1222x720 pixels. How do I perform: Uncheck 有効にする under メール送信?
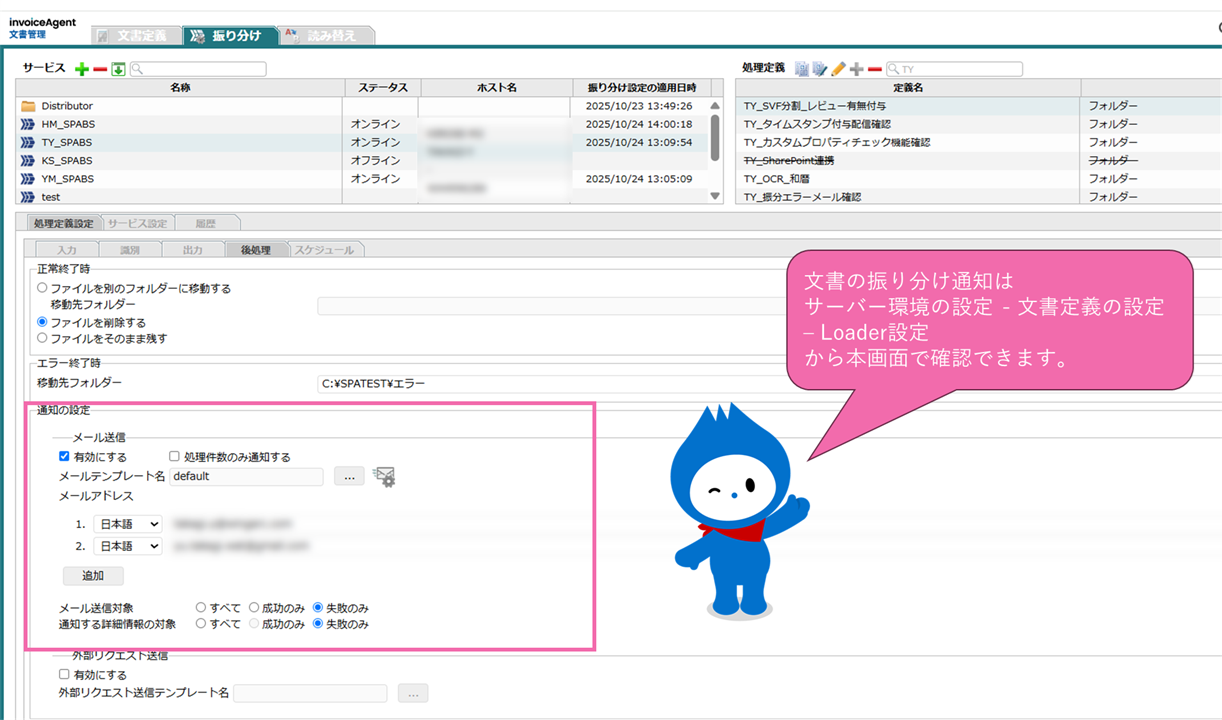coord(65,457)
